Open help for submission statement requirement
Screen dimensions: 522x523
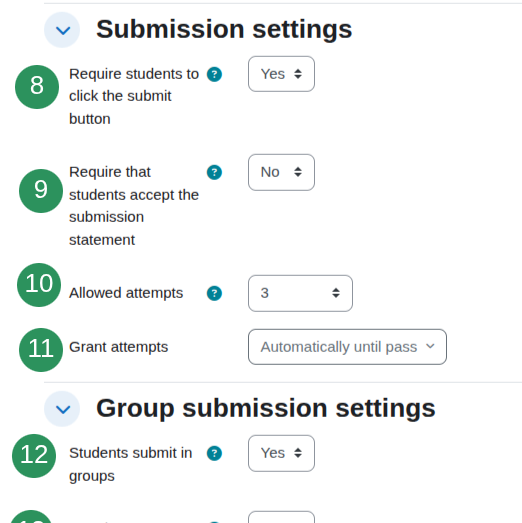click(x=214, y=172)
